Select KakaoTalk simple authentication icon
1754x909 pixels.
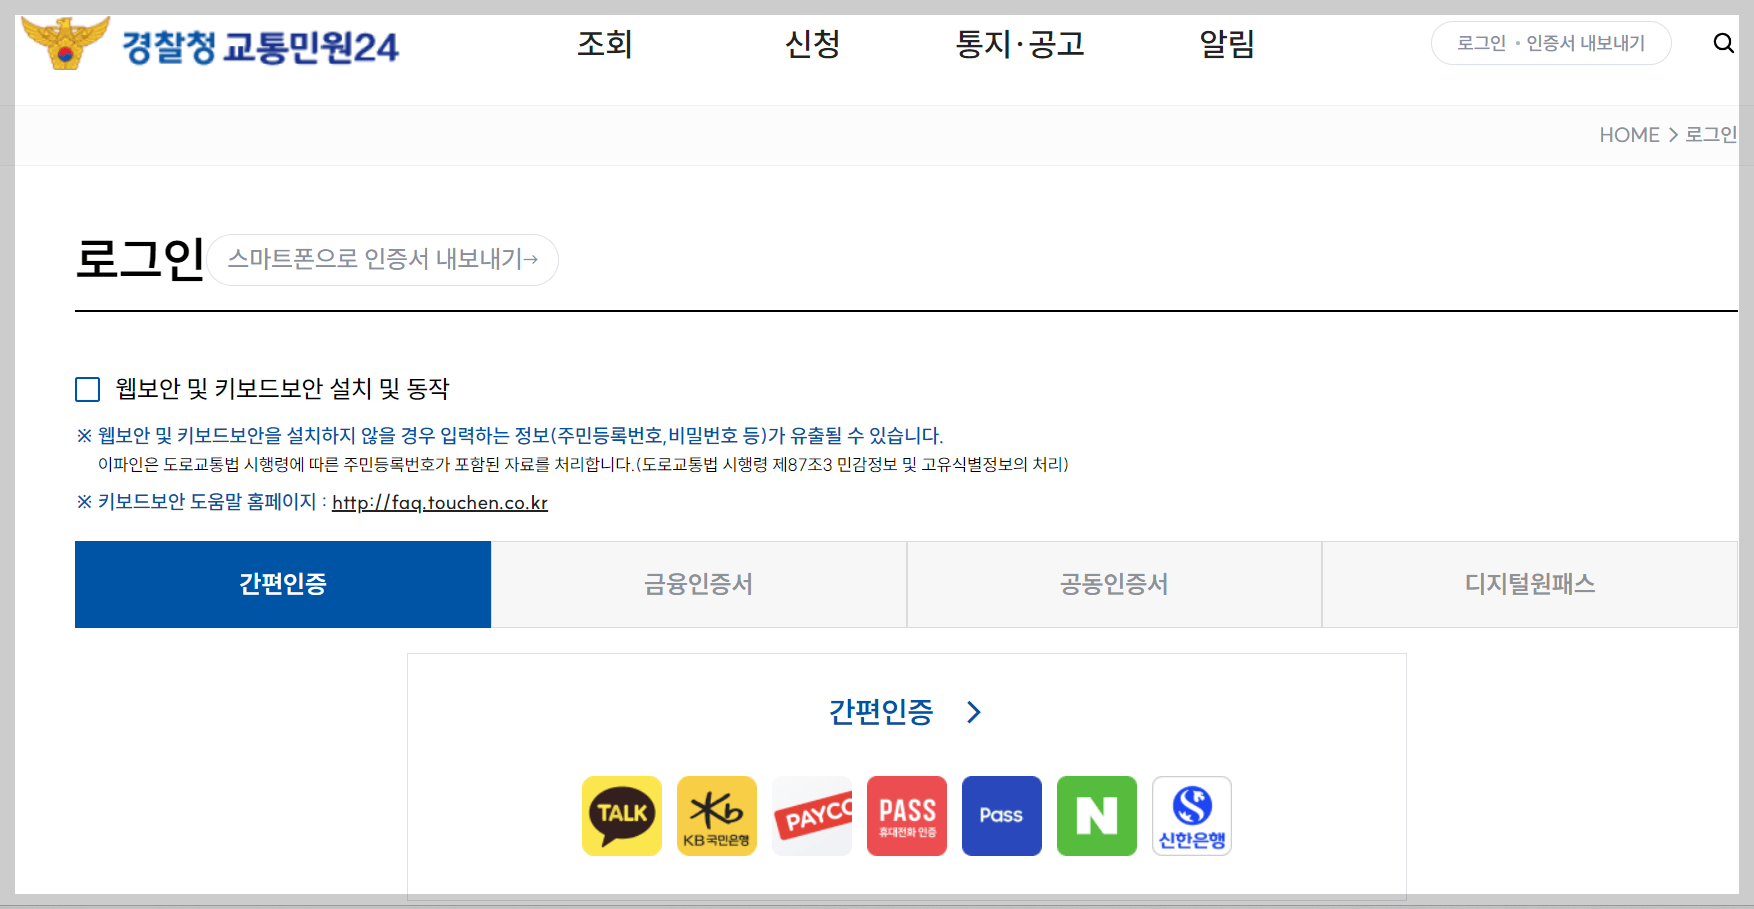pyautogui.click(x=621, y=815)
